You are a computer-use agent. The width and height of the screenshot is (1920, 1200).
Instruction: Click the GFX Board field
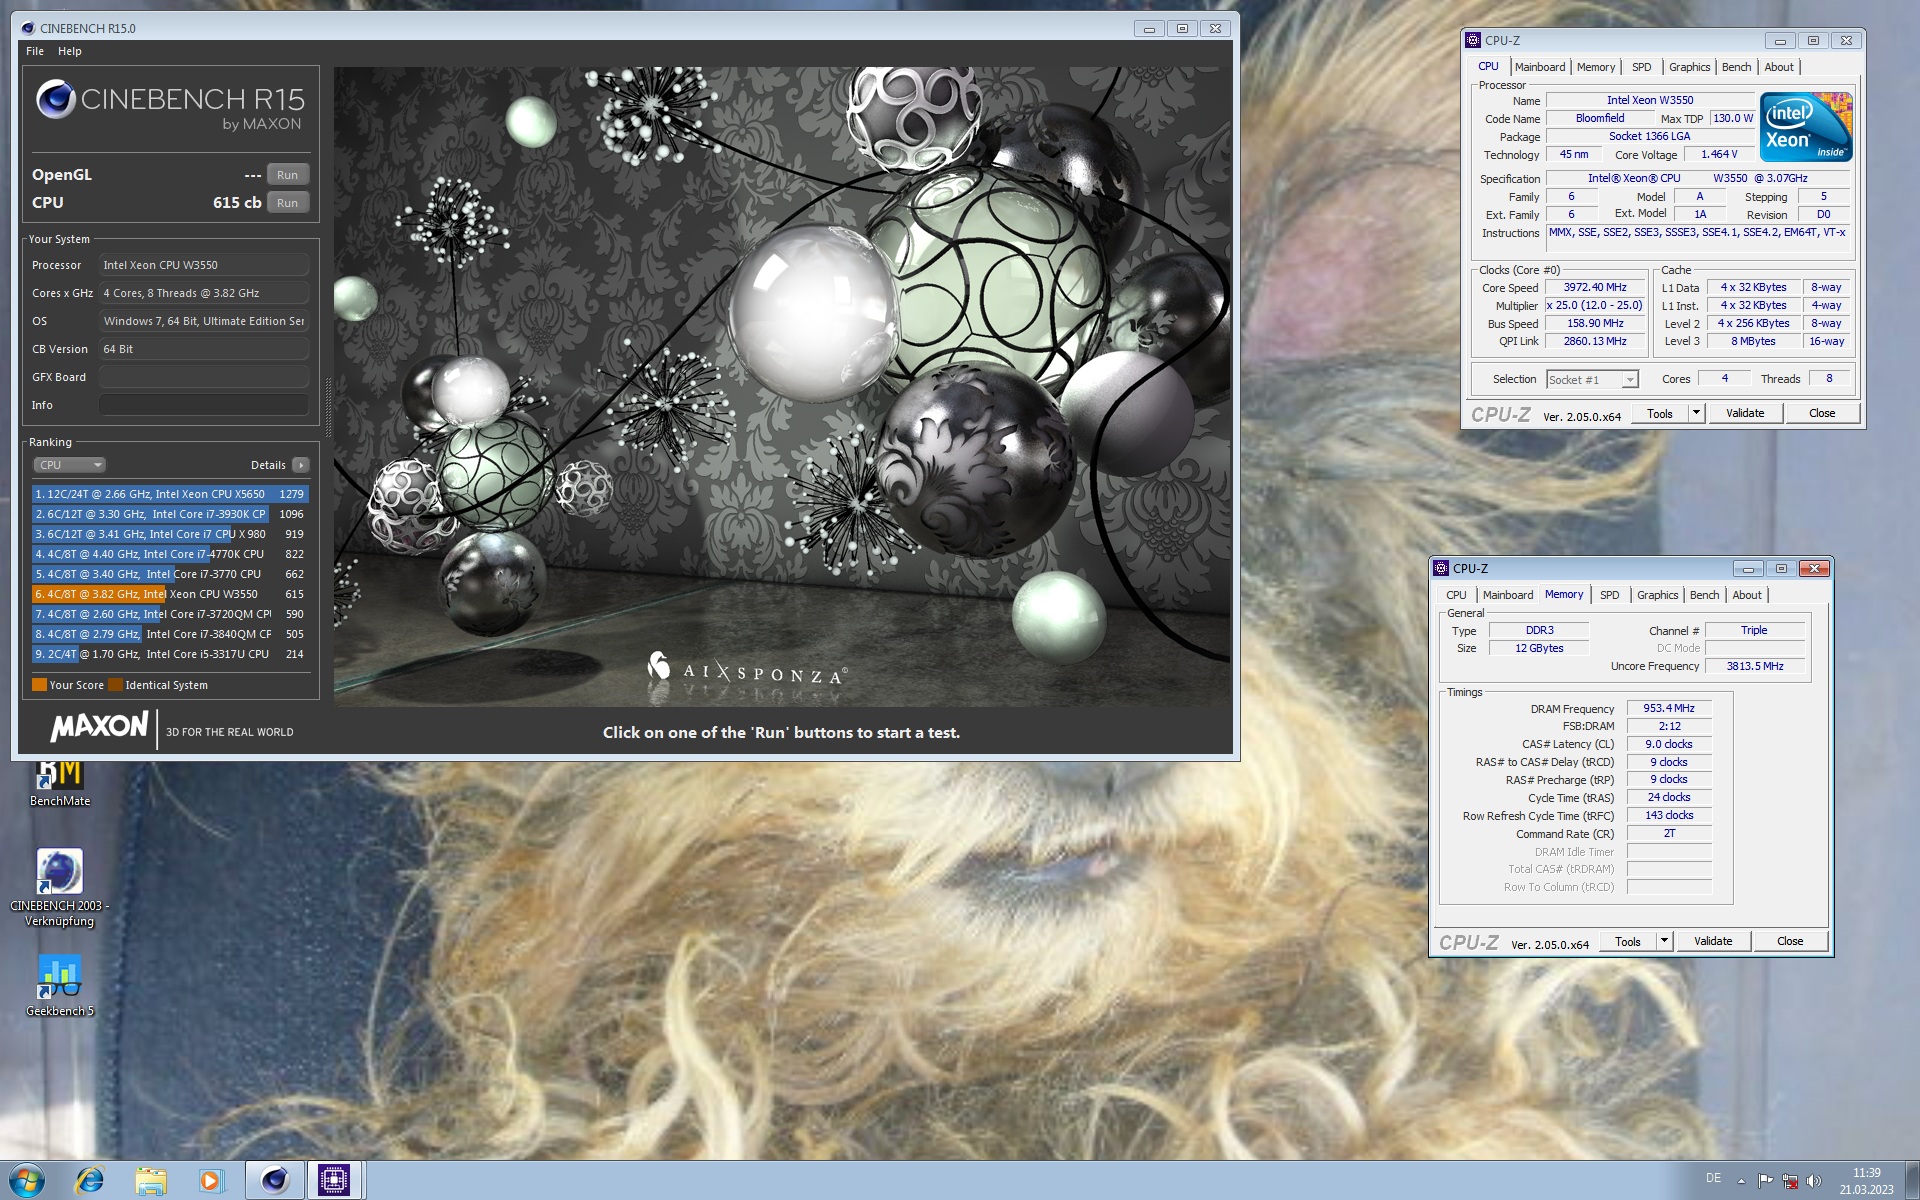204,377
